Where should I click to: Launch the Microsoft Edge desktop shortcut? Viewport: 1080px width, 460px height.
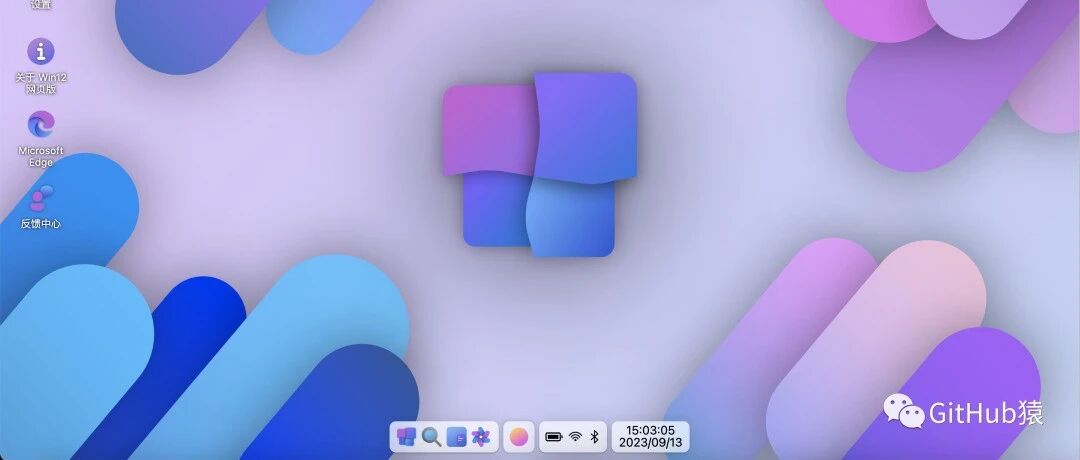pyautogui.click(x=41, y=138)
